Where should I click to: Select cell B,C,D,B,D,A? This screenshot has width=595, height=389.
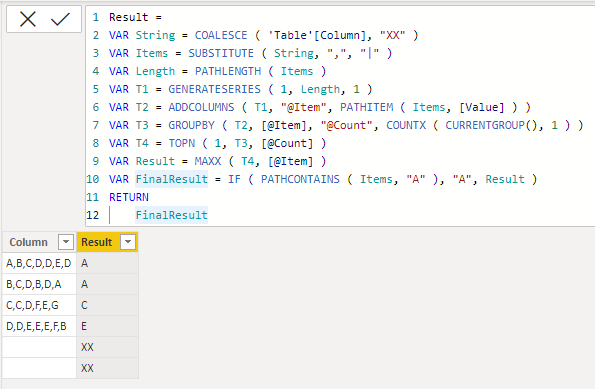[x=39, y=284]
